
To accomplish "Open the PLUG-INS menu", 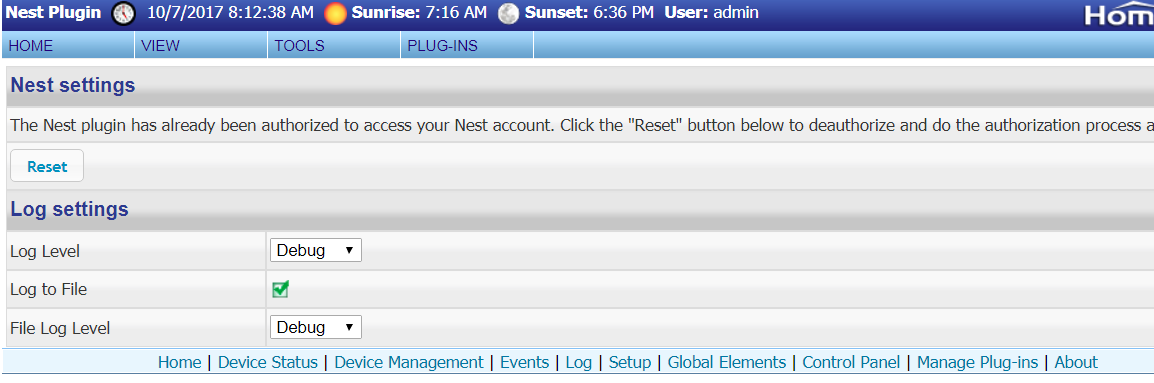I will coord(467,46).
